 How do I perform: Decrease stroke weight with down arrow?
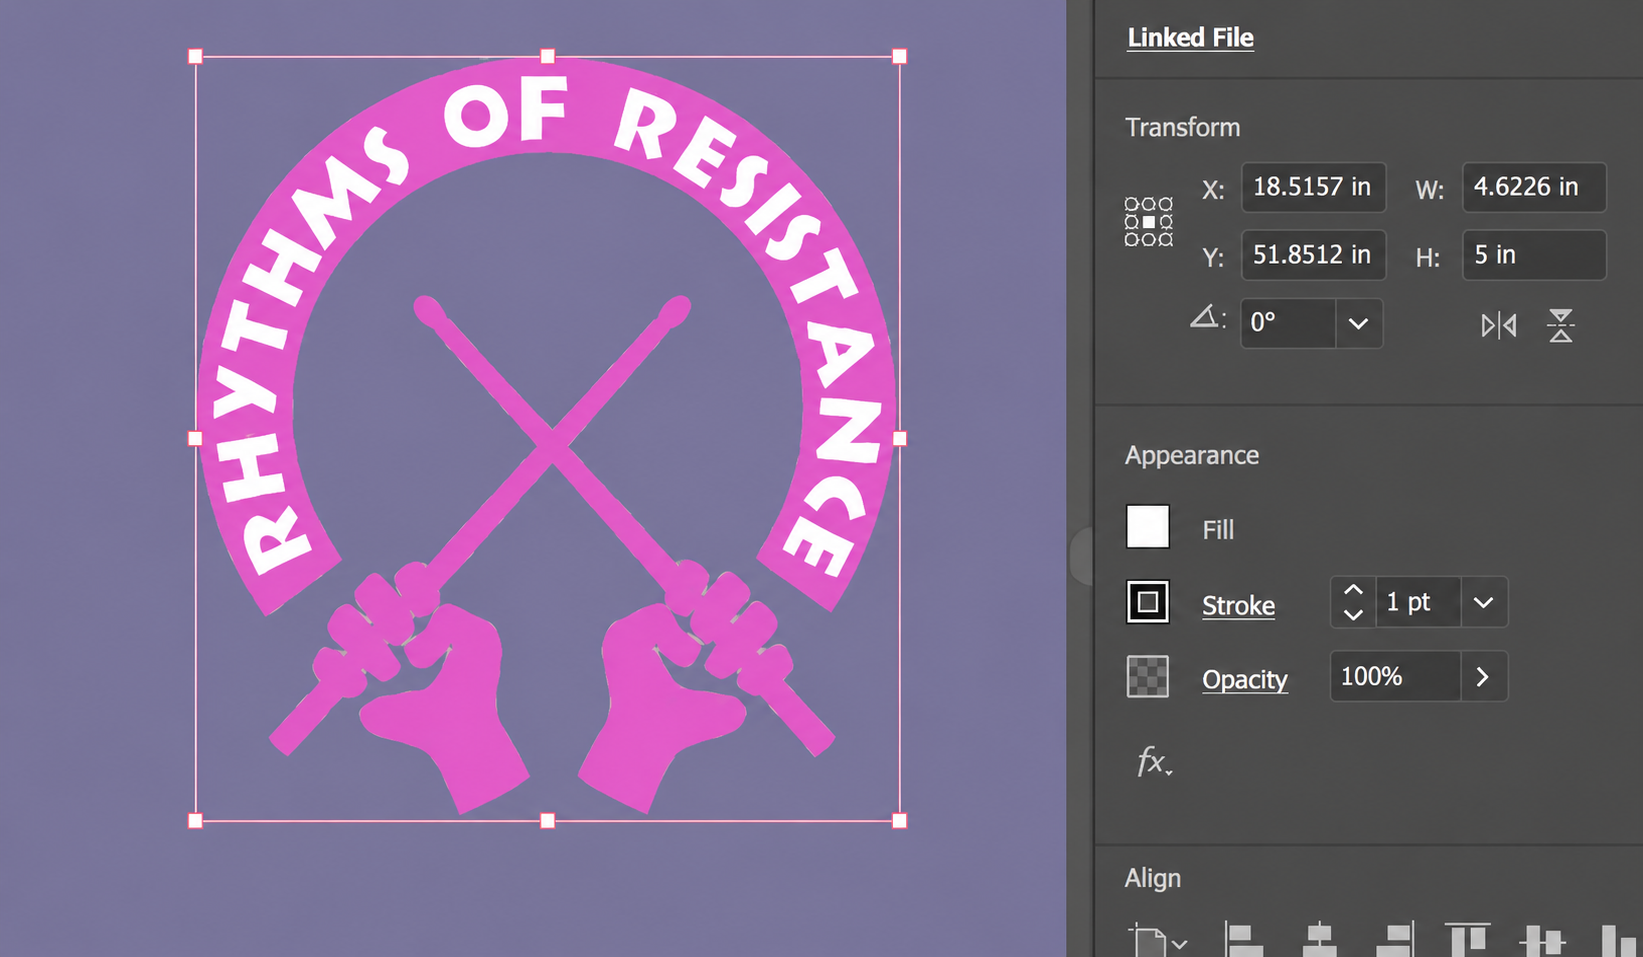(x=1353, y=614)
